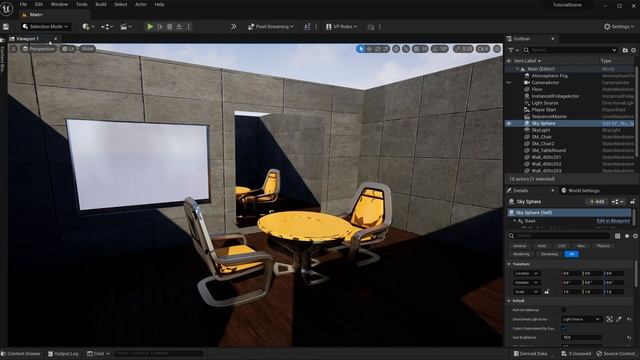Open the Window menu
640x360 pixels.
pyautogui.click(x=59, y=4)
